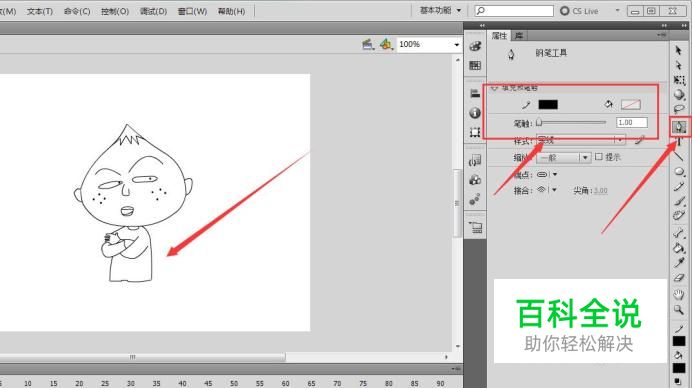This screenshot has height=388, width=692.
Task: Open the Transform panel icon
Action: (475, 132)
